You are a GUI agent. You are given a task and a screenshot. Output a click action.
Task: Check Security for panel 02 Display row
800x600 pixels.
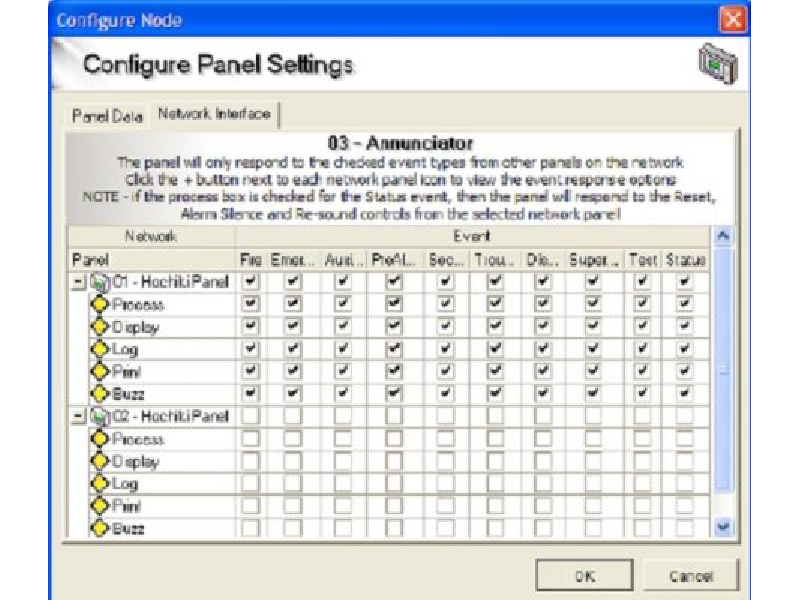pyautogui.click(x=445, y=461)
